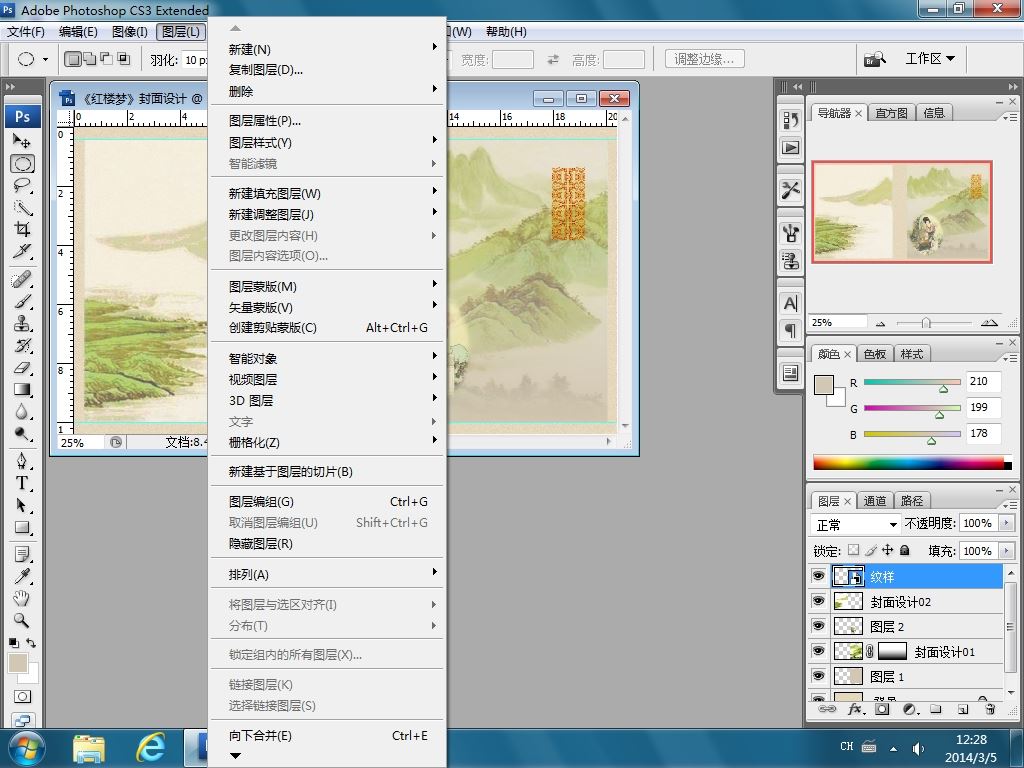Expand the 图层蒙版(M) submenu
This screenshot has width=1024, height=768.
pyautogui.click(x=328, y=286)
